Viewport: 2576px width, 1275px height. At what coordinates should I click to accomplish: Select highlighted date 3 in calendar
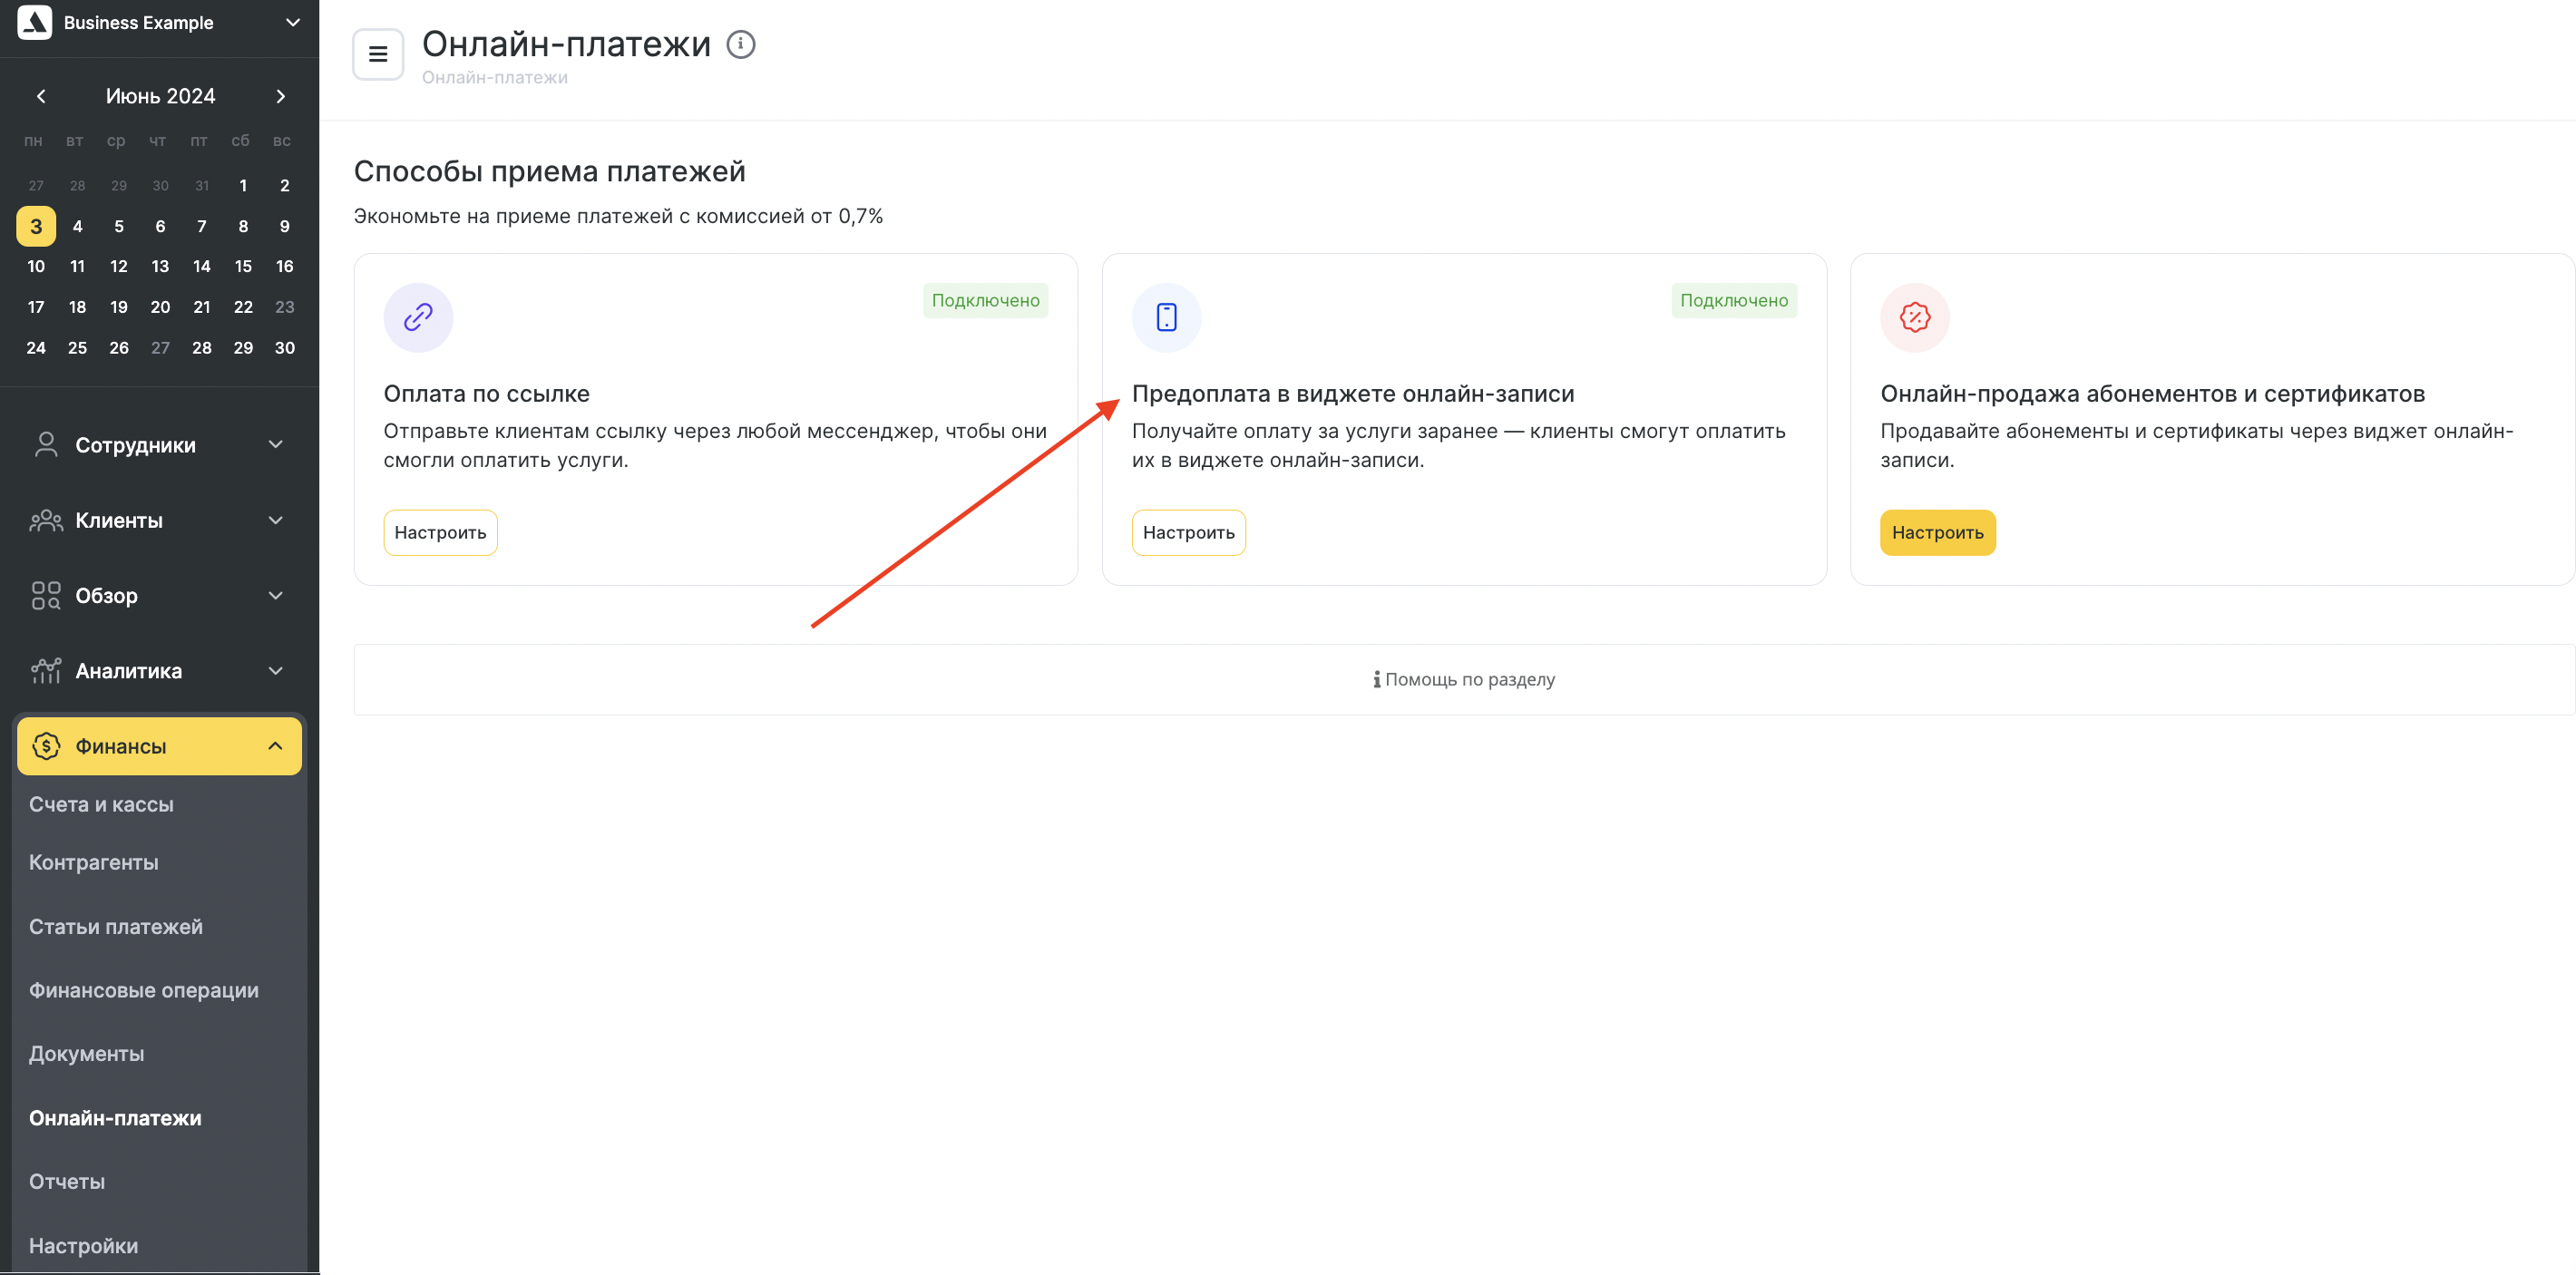[x=36, y=226]
